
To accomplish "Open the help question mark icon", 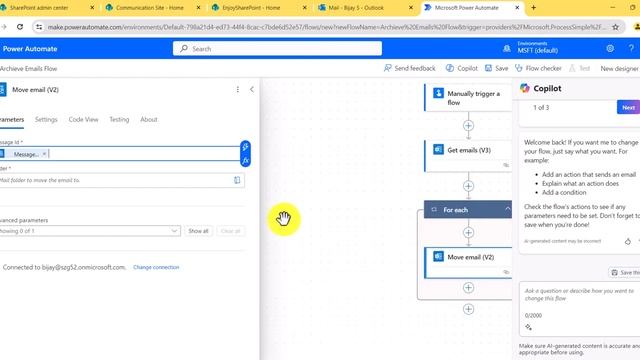I will point(631,49).
